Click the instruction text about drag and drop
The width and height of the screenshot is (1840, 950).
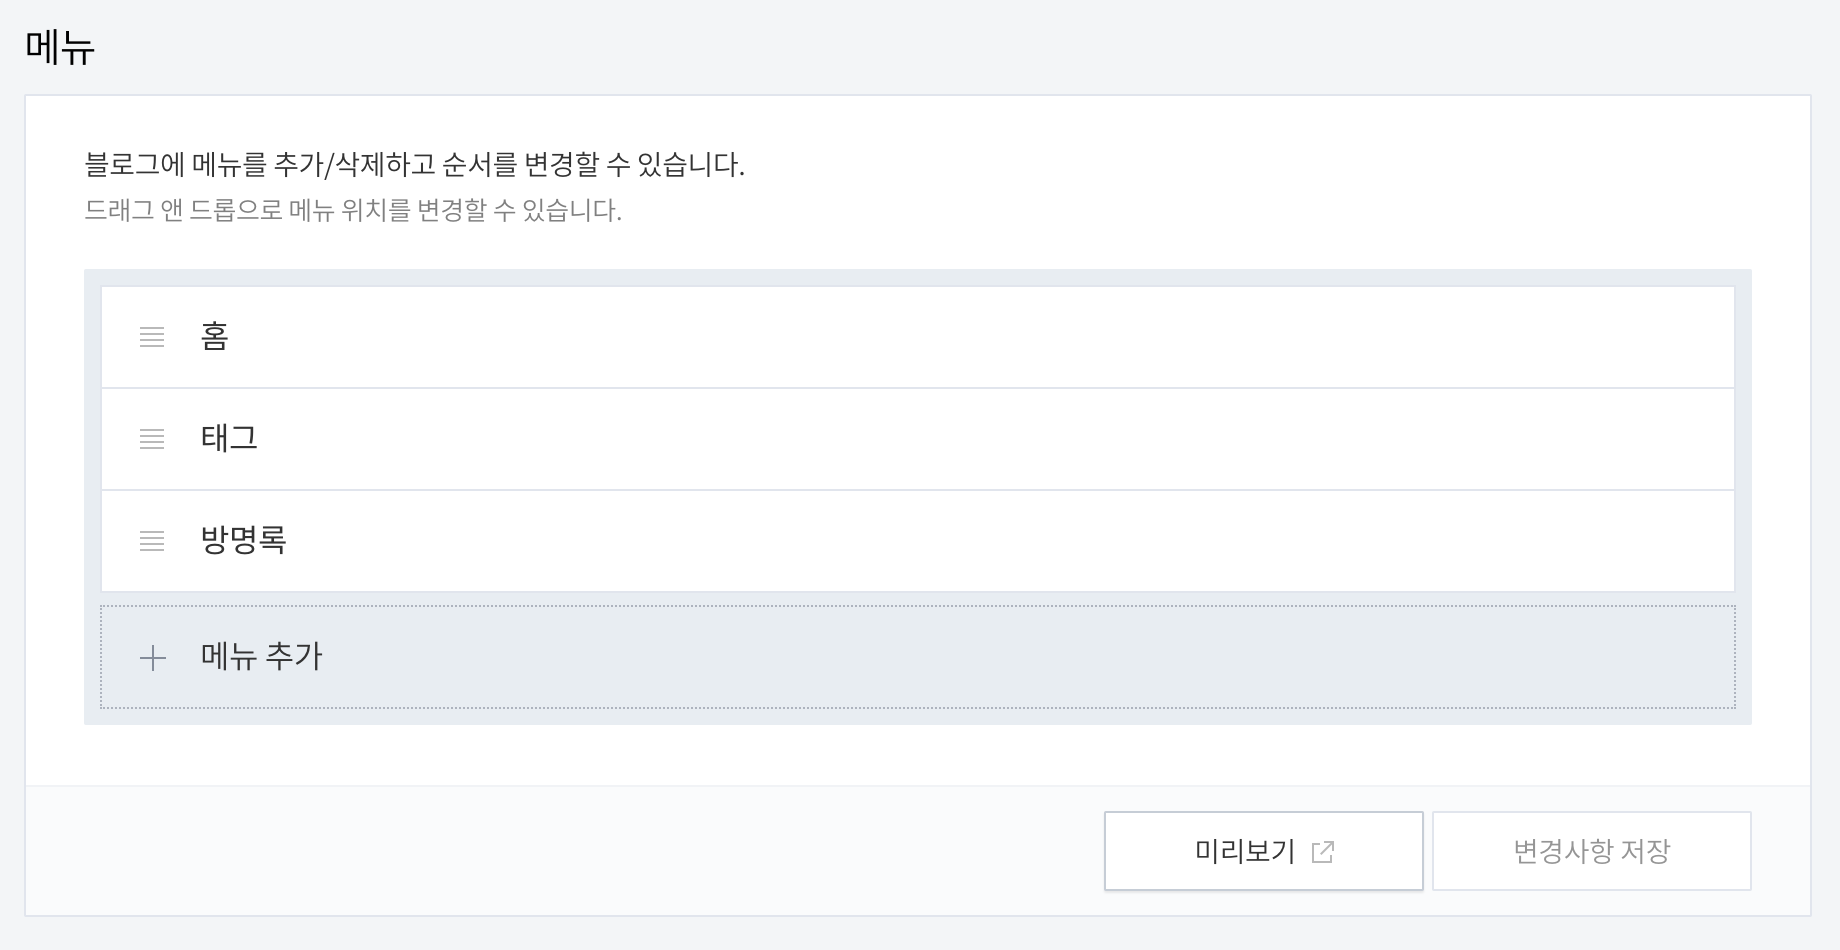click(352, 208)
